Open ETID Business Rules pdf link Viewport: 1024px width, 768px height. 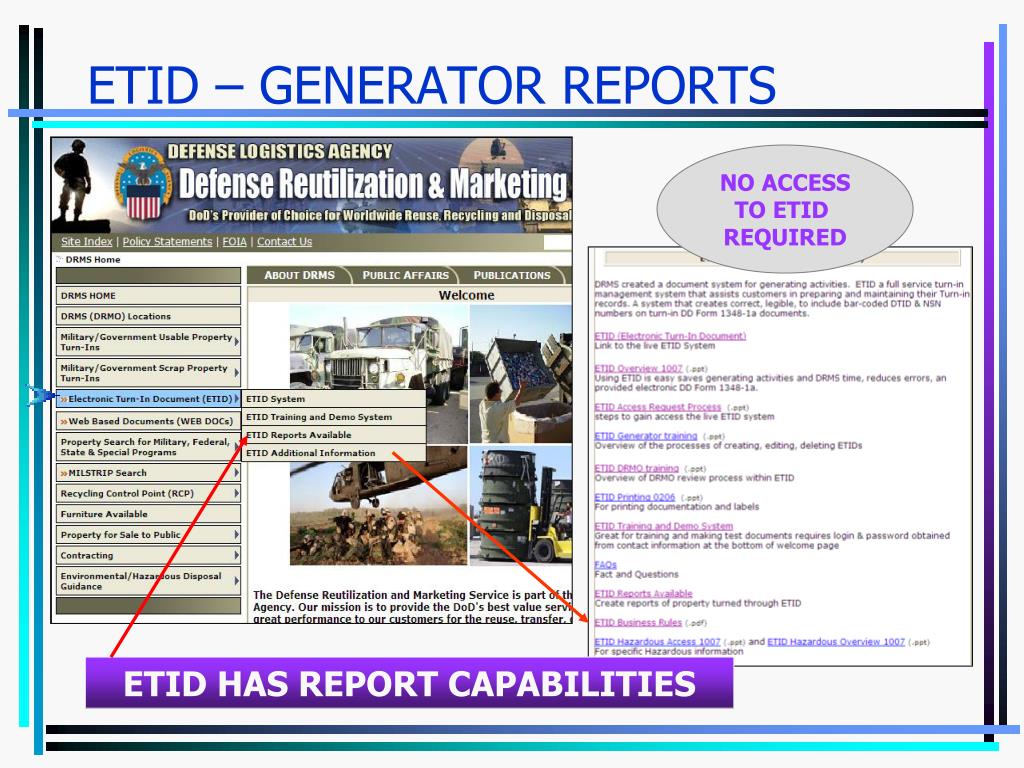pos(638,623)
